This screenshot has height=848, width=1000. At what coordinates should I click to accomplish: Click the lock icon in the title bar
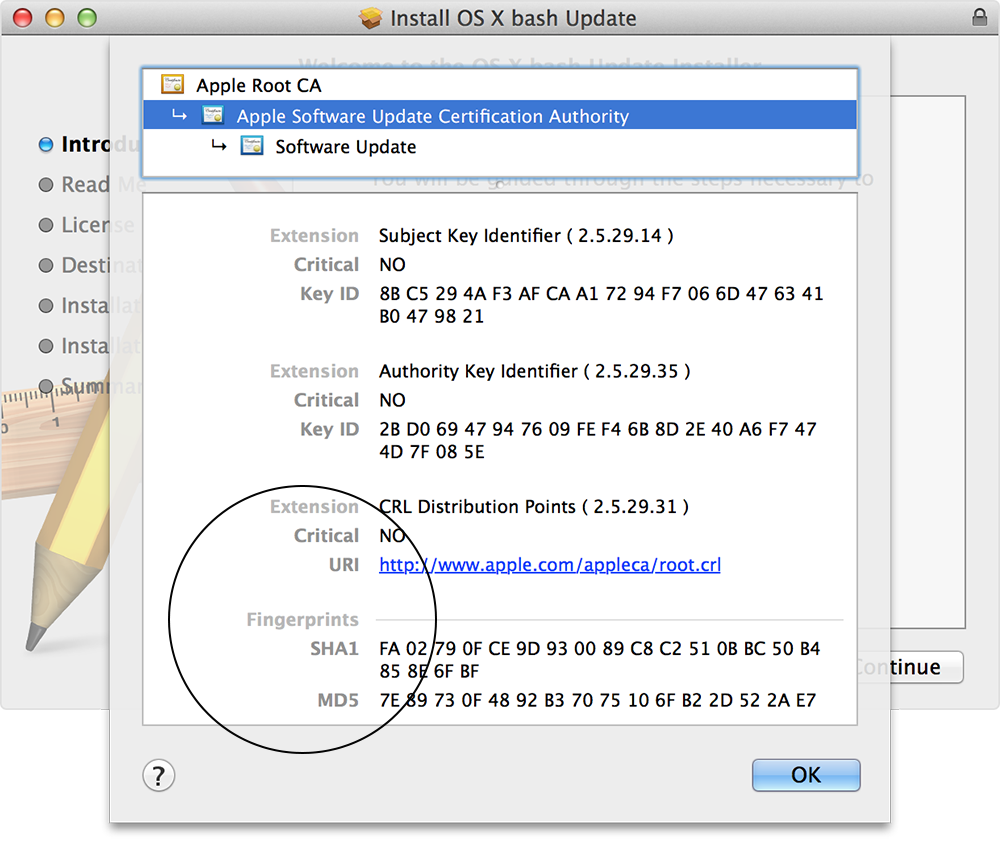[980, 17]
